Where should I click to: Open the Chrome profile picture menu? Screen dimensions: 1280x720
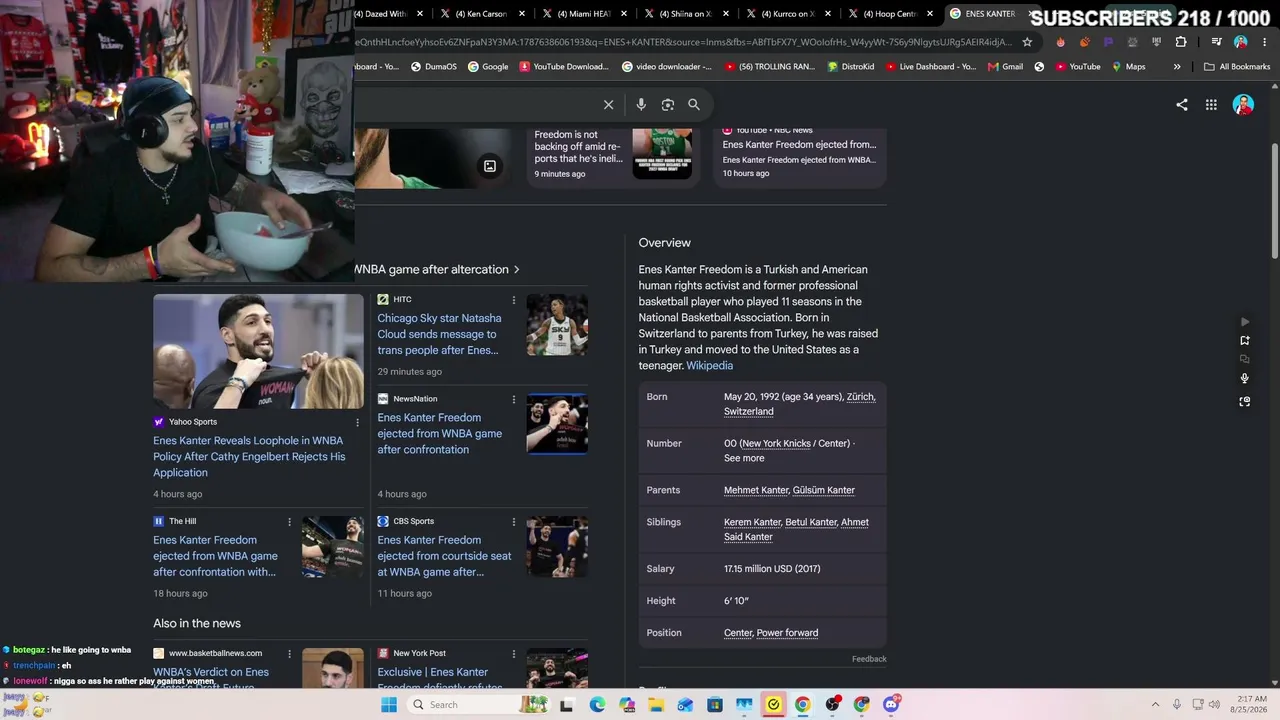[x=1240, y=42]
